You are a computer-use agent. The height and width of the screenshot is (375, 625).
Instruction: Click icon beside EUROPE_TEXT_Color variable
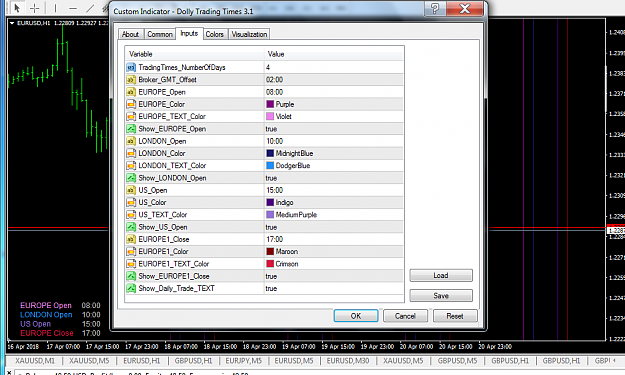[131, 116]
